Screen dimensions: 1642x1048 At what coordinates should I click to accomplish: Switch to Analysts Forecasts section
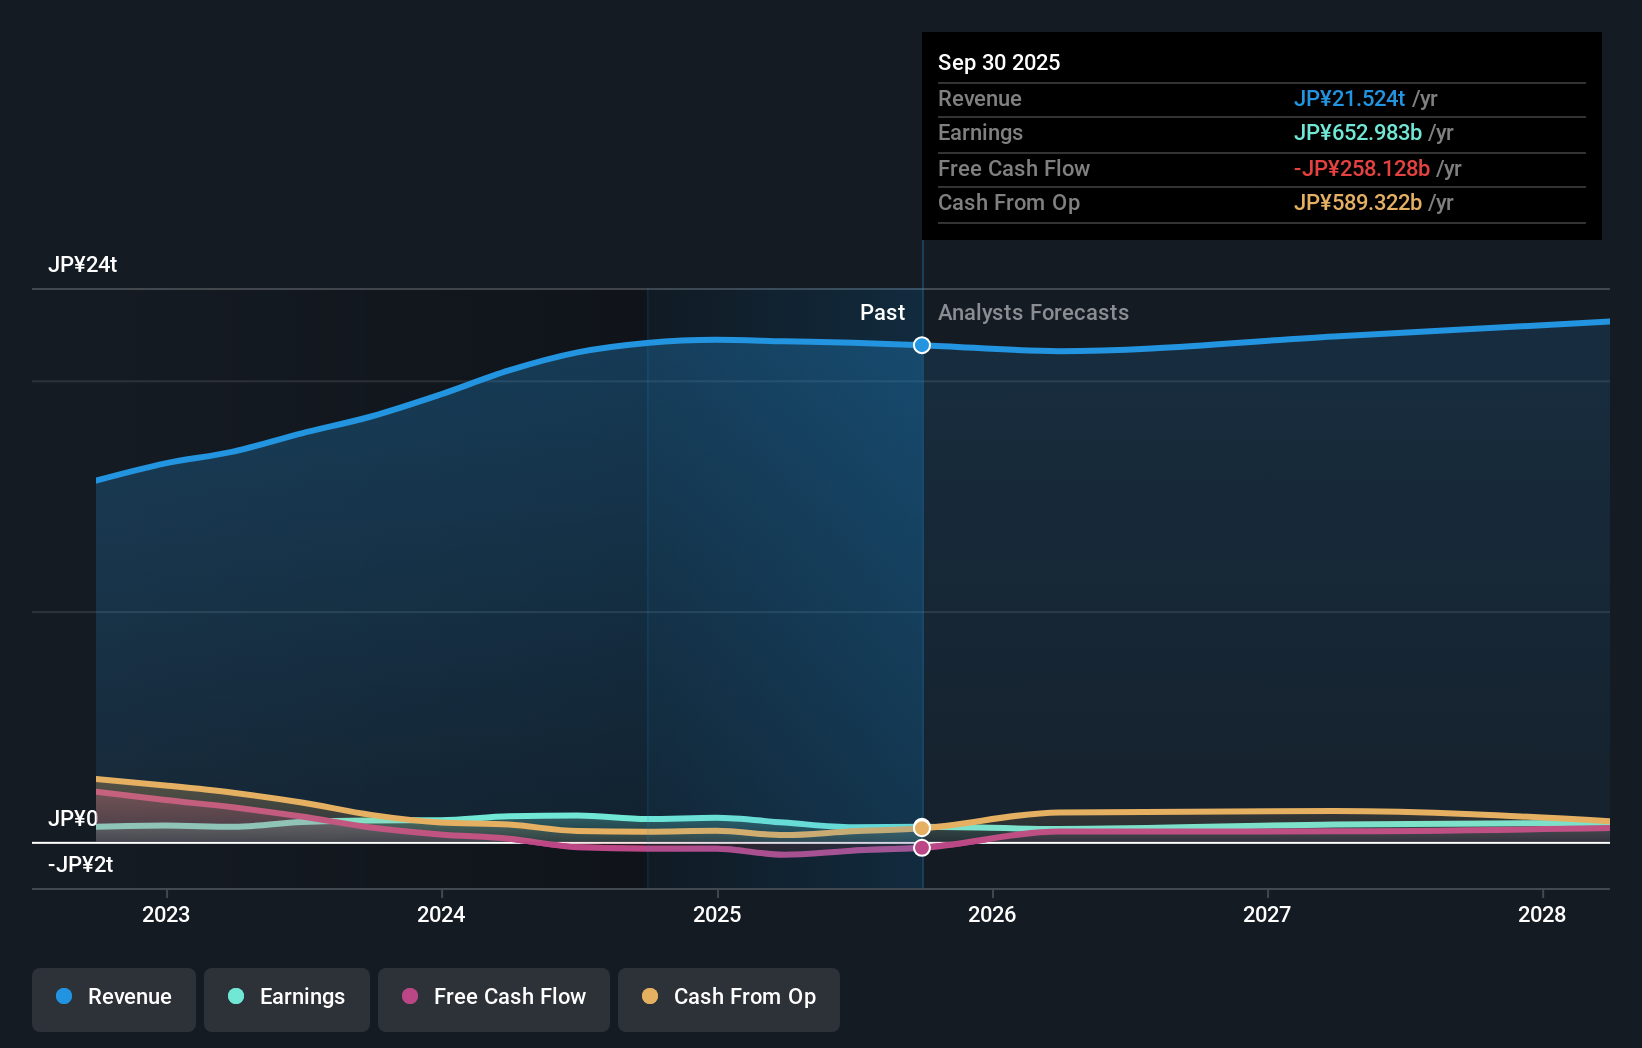click(1033, 312)
